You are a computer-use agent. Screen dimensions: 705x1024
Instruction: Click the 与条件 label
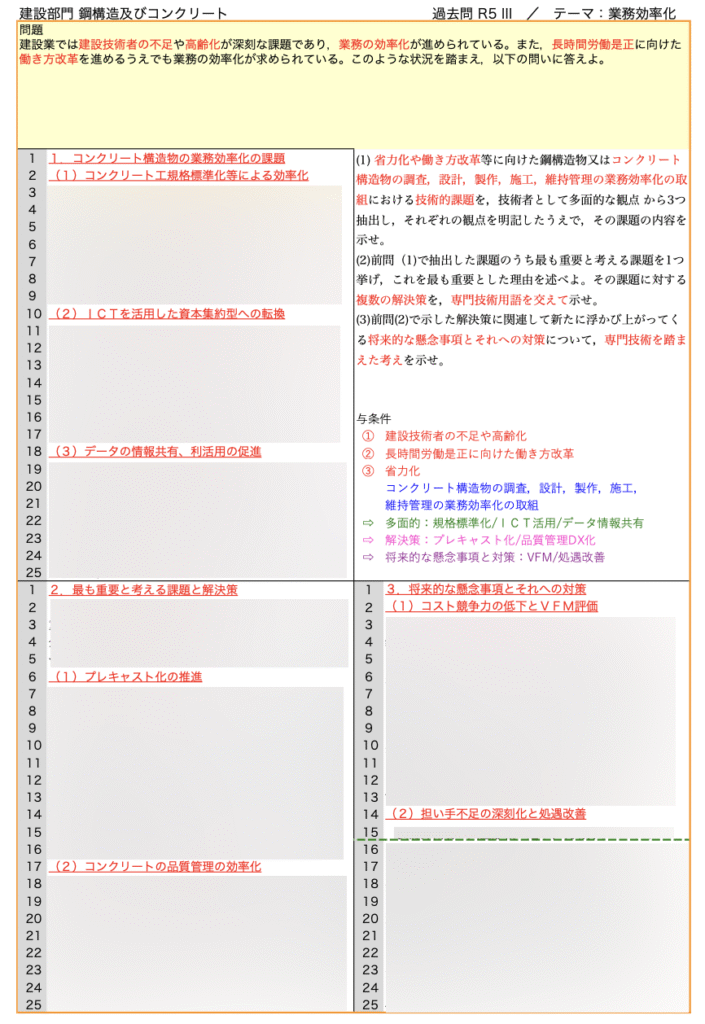(x=374, y=419)
